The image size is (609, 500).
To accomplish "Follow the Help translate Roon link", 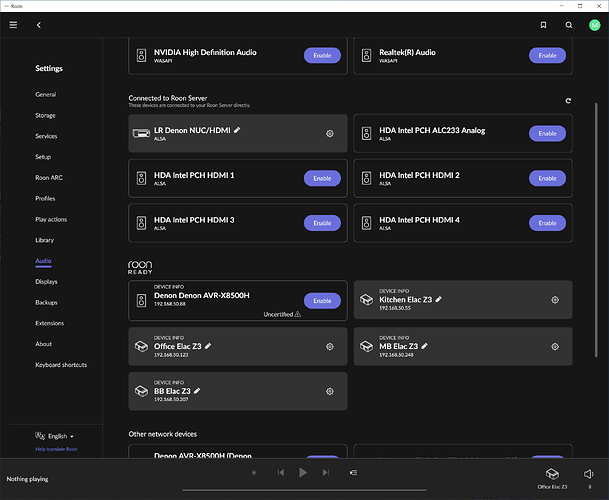I will 56,449.
